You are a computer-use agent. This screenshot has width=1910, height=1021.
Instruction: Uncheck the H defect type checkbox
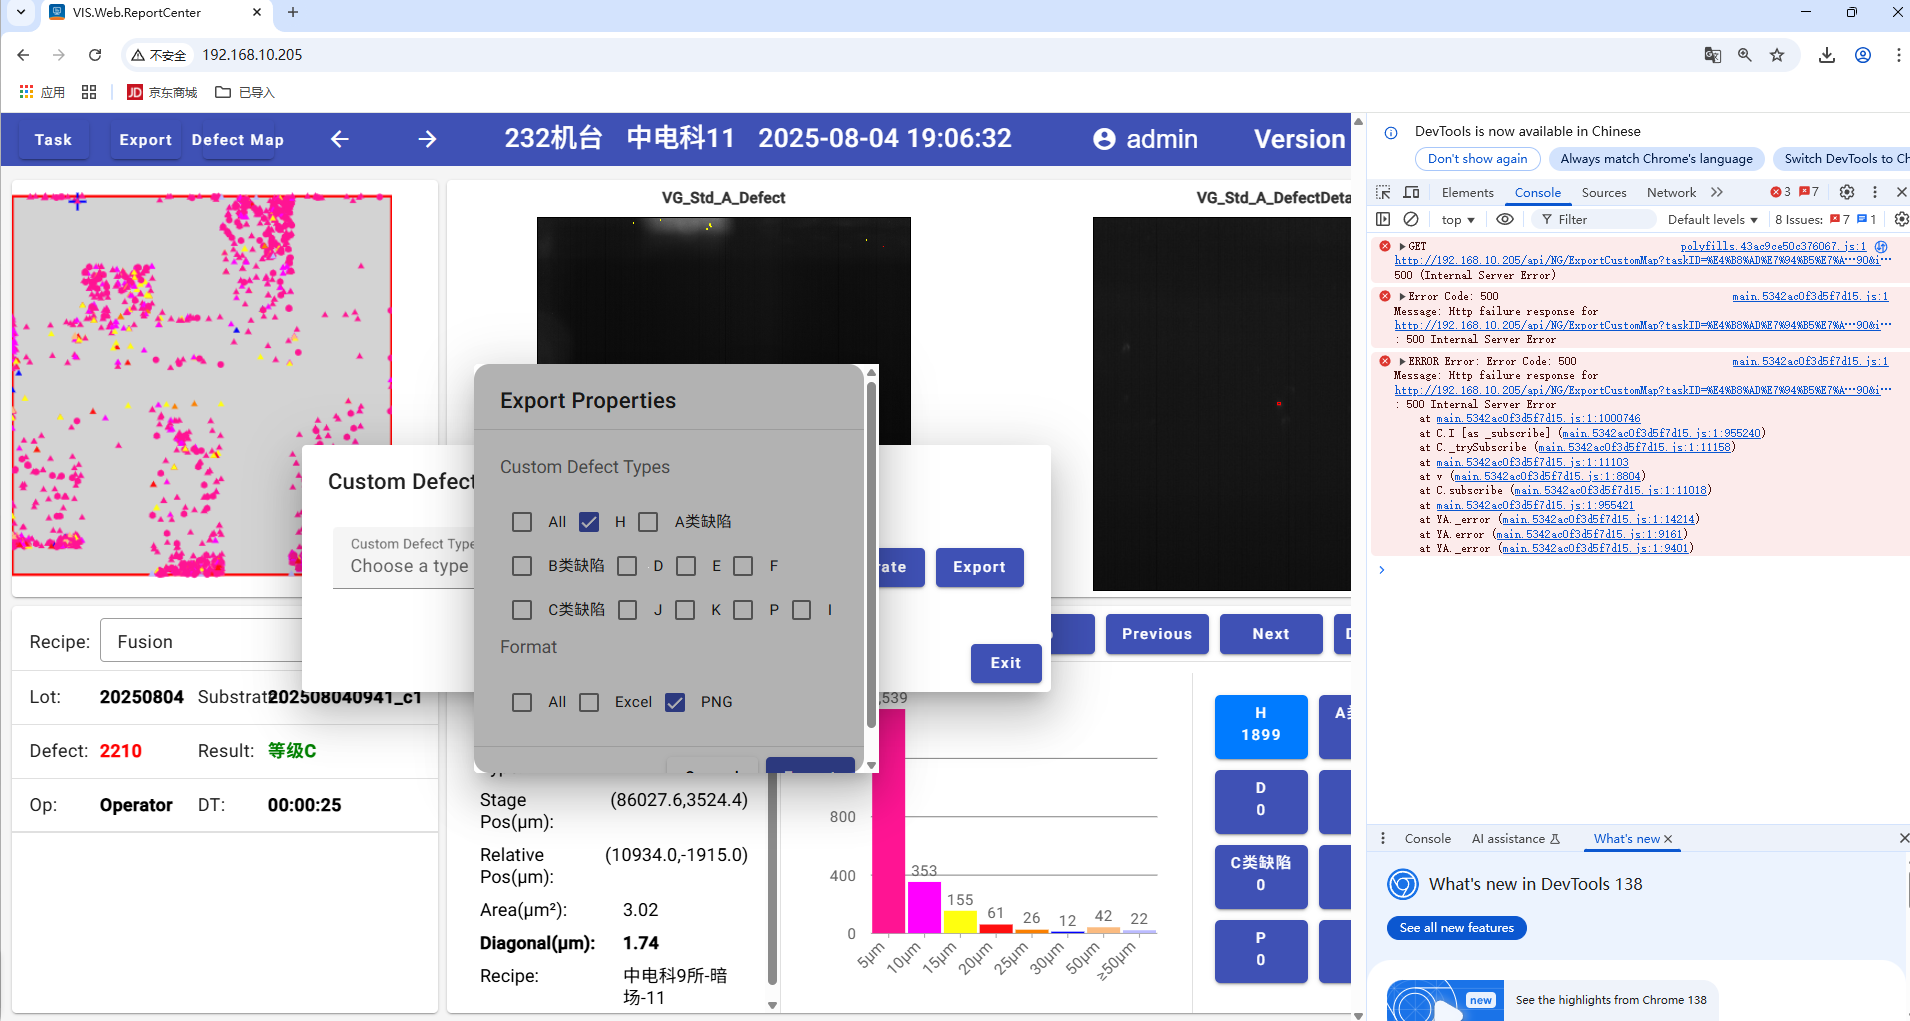point(589,522)
